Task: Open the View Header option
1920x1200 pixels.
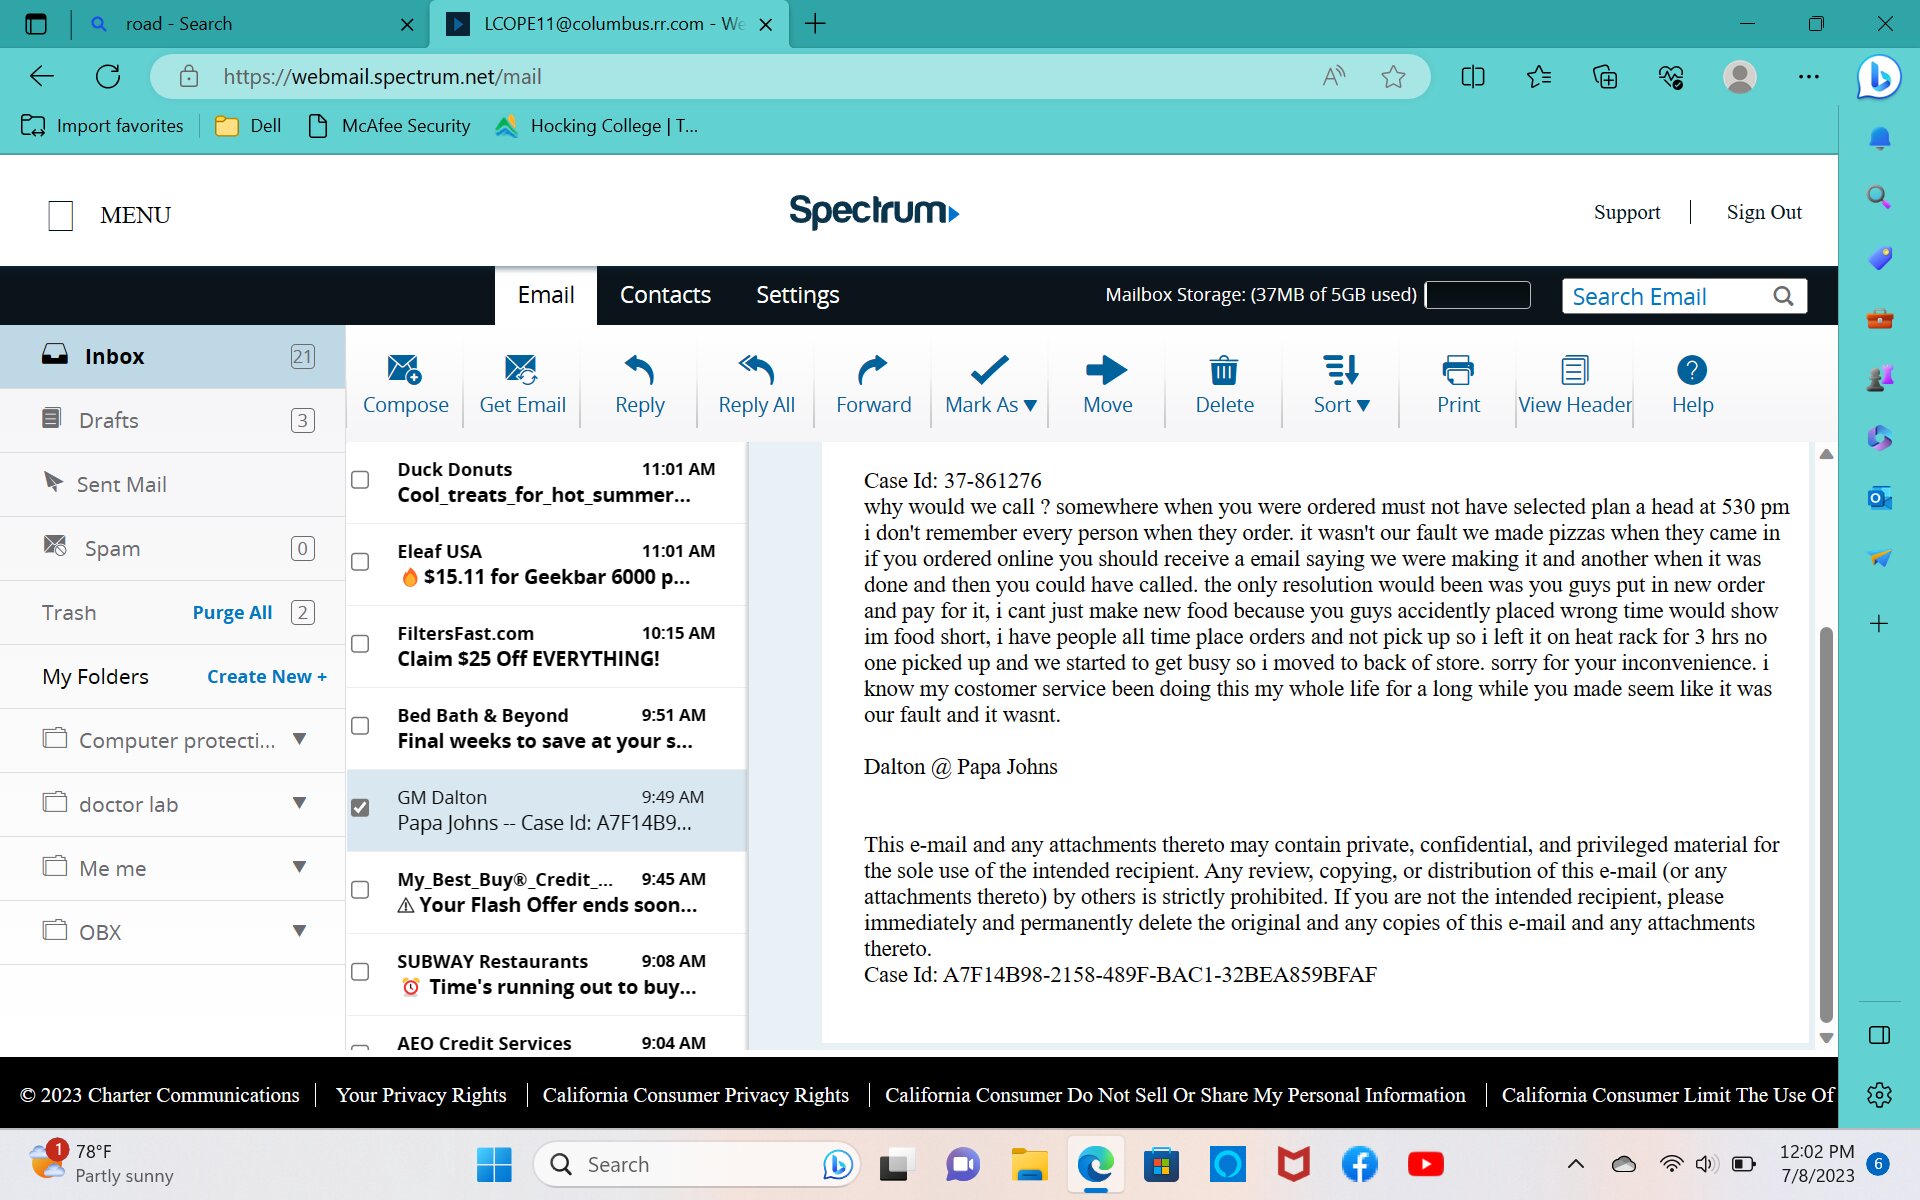Action: coord(1574,371)
